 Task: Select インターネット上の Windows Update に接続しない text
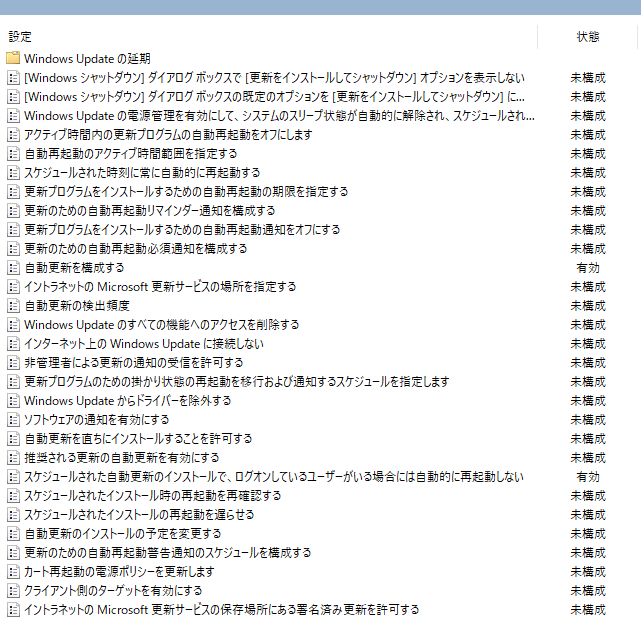coord(144,344)
